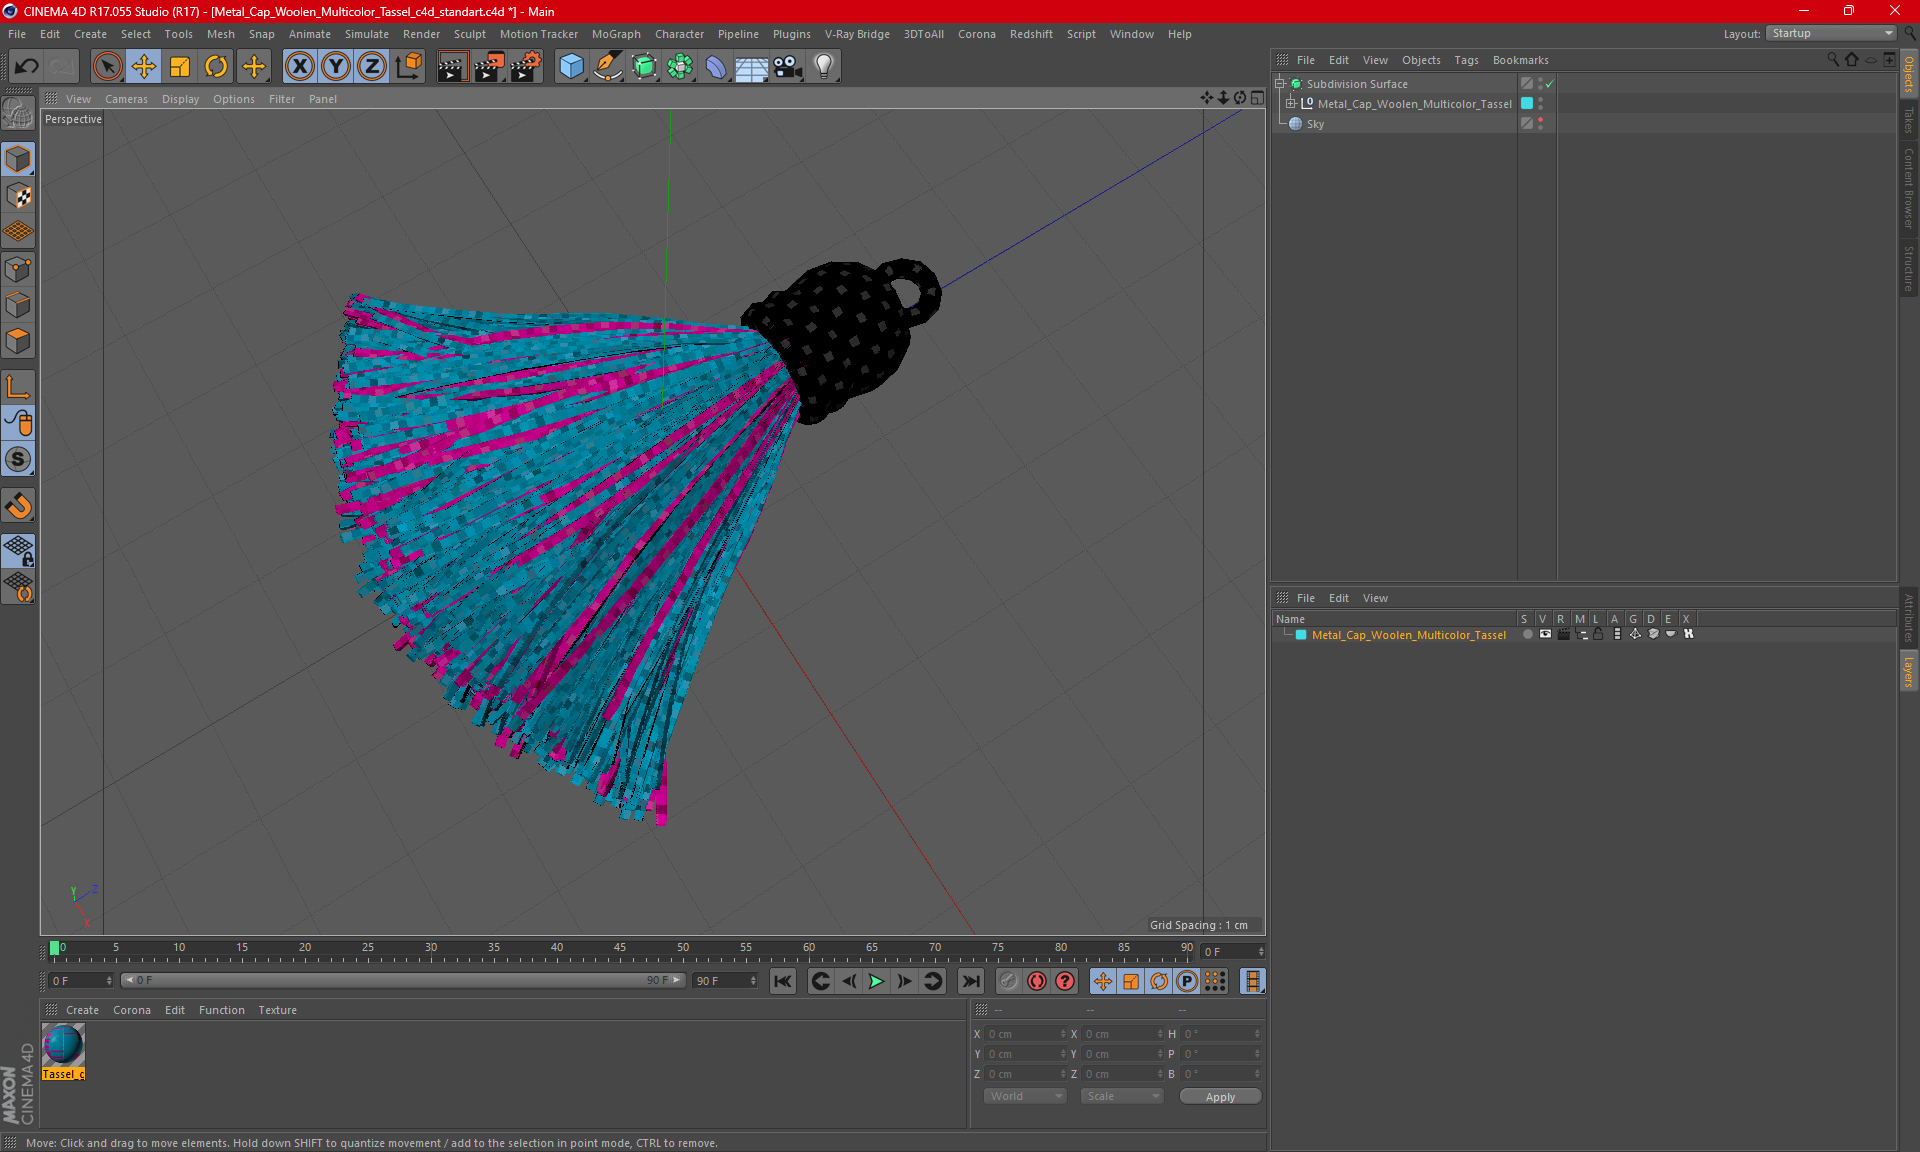Image resolution: width=1920 pixels, height=1152 pixels.
Task: Open material manager Create menu
Action: (x=82, y=1010)
